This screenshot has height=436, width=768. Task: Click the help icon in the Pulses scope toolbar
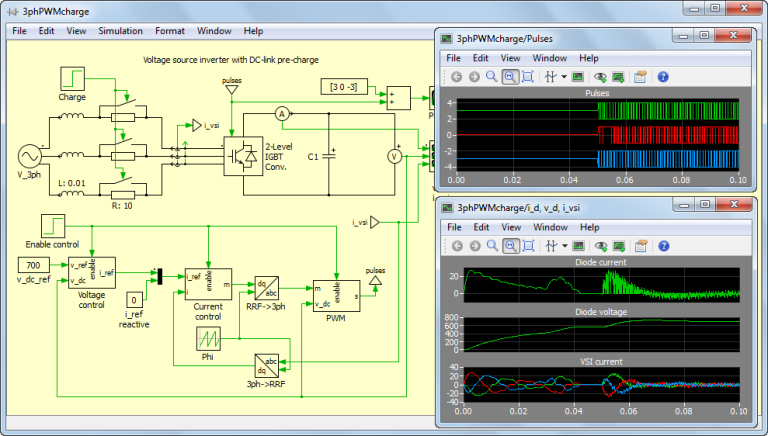click(x=662, y=76)
